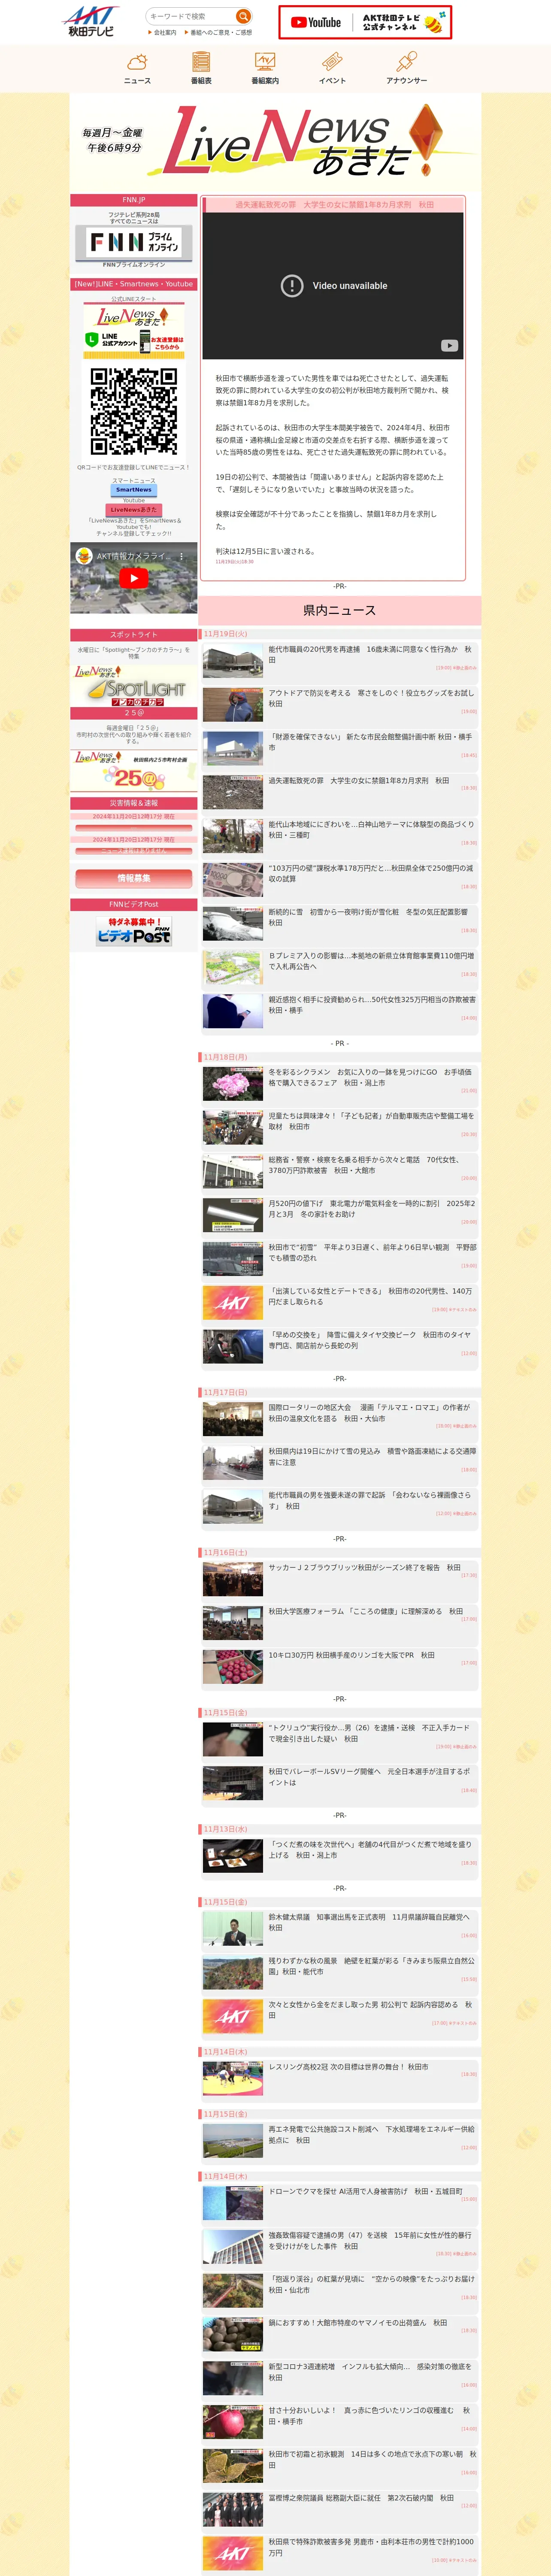This screenshot has height=2576, width=551.
Task: Open 10キロ30万円 横手産リンゴ article thumbnail
Action: coord(233,1667)
